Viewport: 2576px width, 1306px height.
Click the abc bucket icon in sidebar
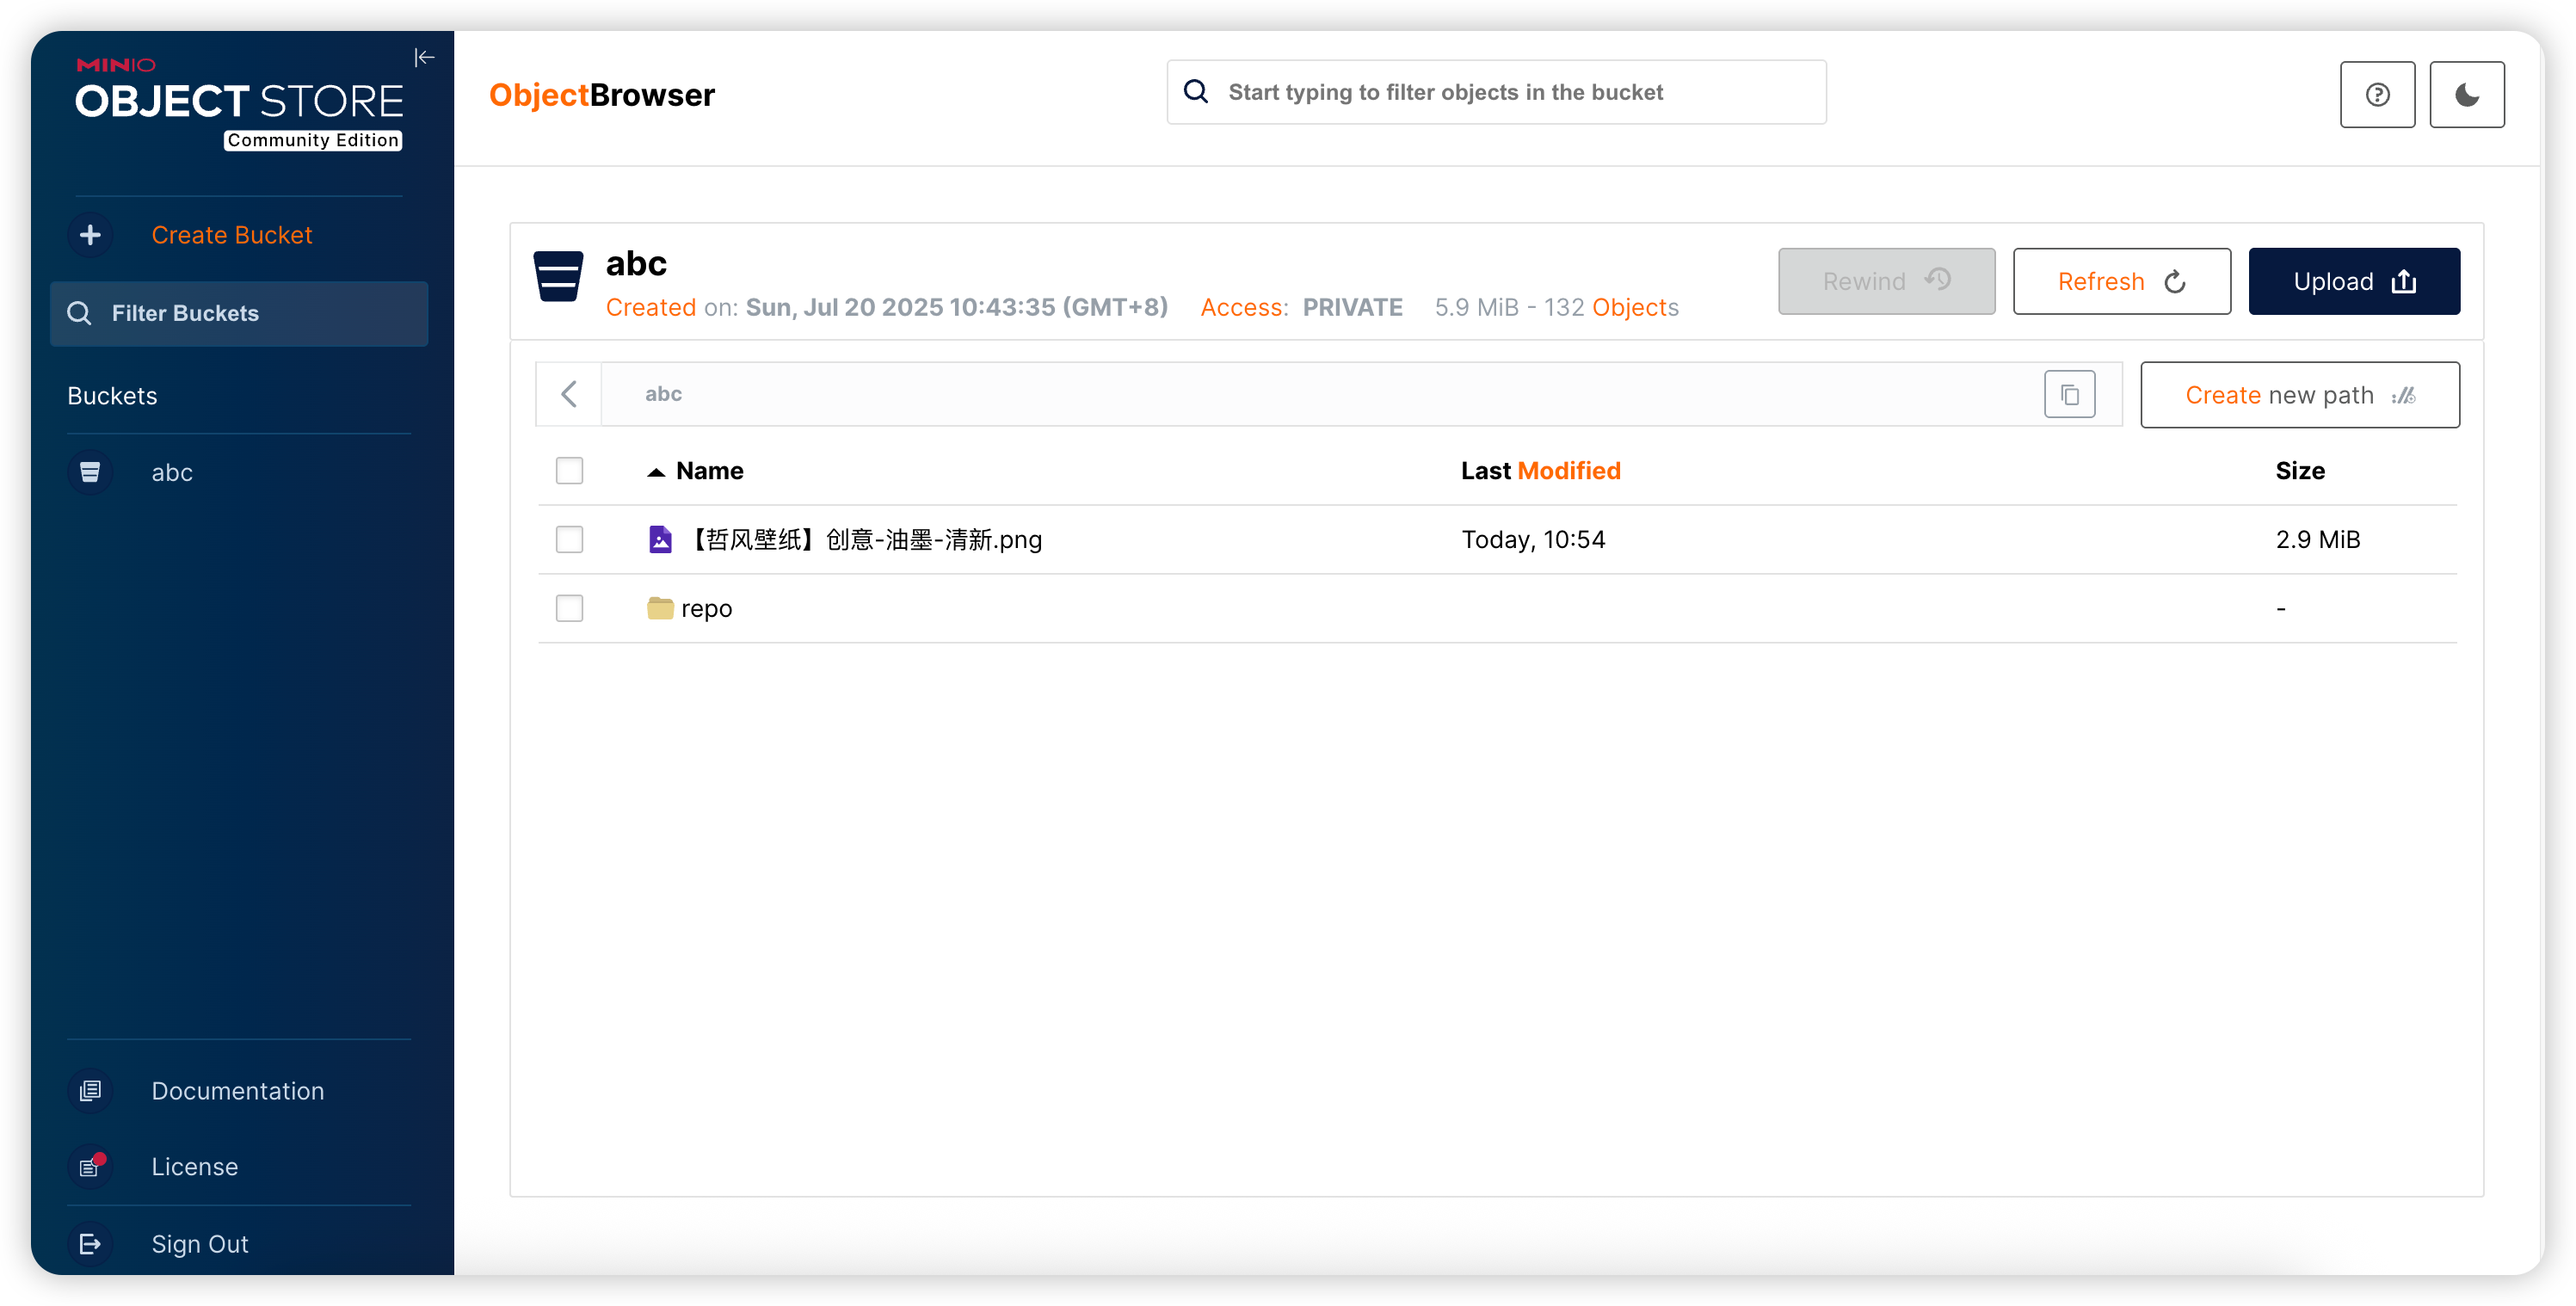[90, 472]
